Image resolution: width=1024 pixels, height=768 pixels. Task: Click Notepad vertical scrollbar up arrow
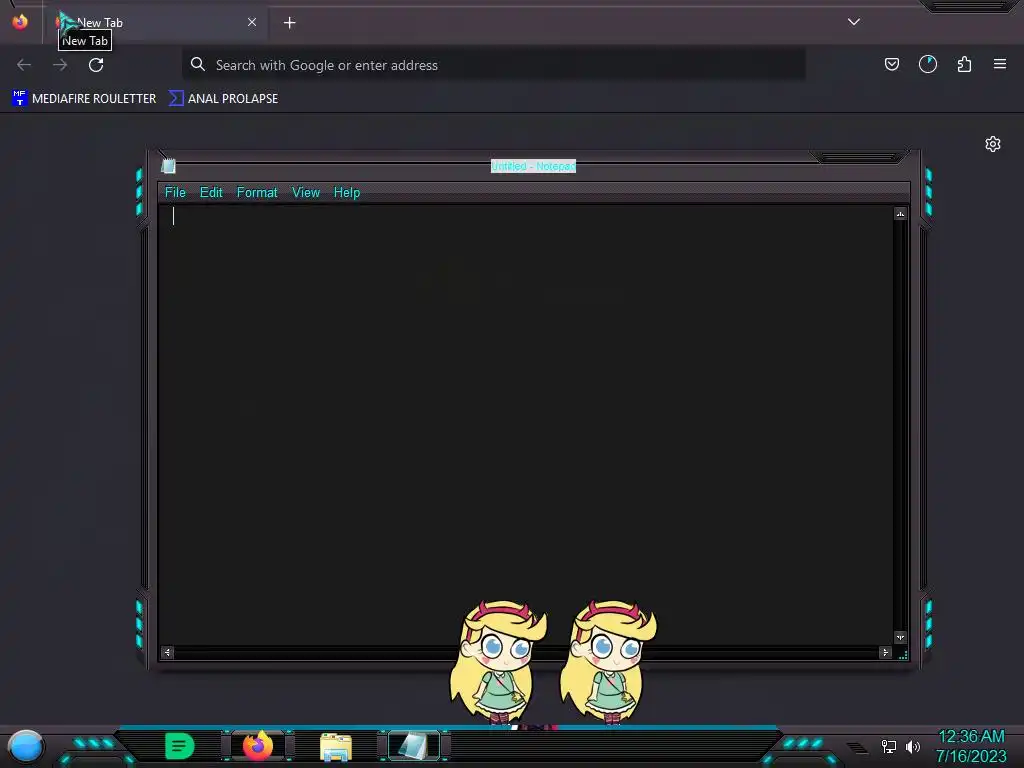click(901, 214)
